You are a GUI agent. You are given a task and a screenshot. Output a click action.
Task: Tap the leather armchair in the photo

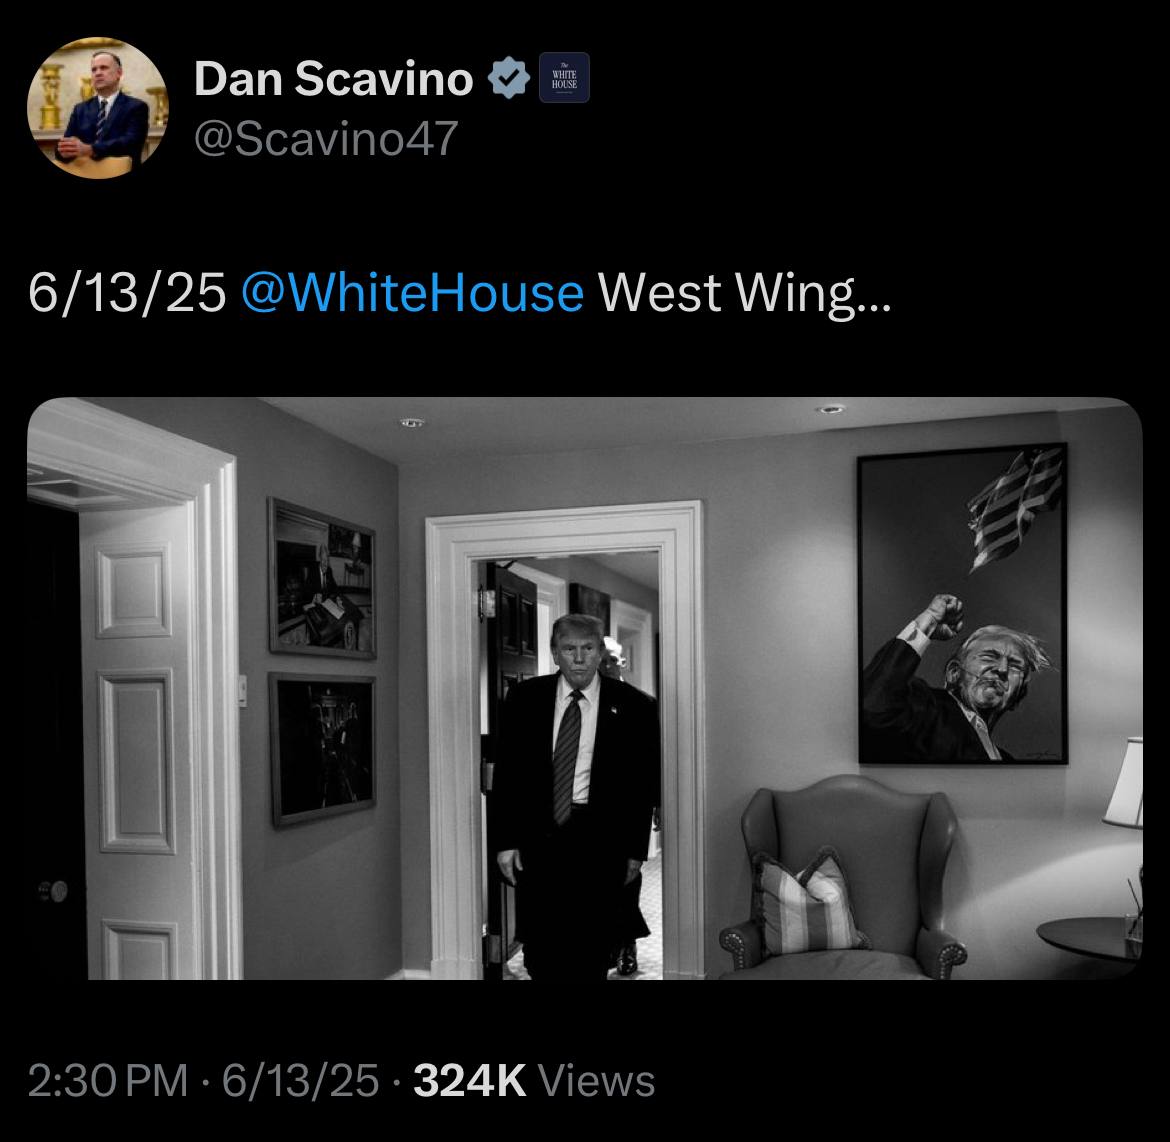[843, 879]
